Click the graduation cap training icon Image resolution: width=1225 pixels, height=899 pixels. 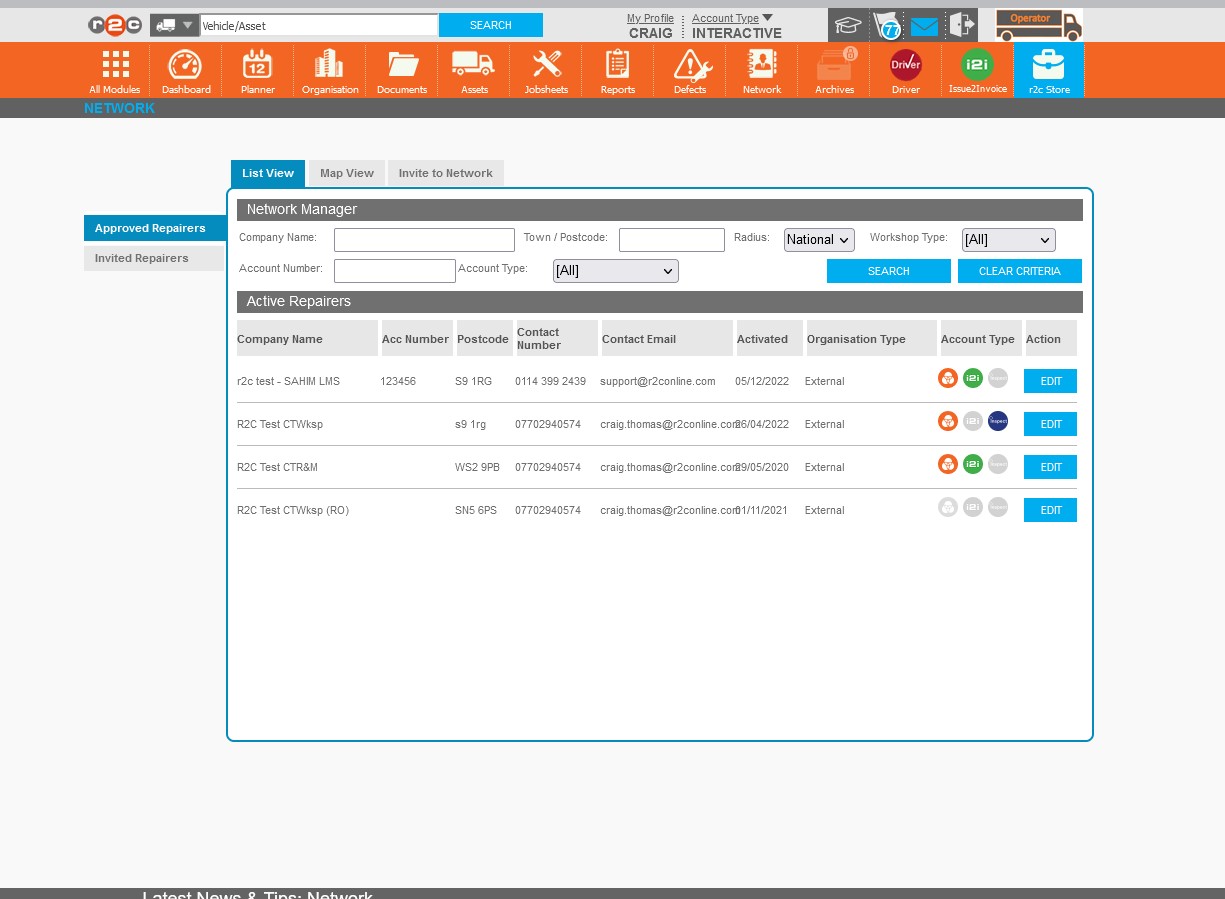(x=848, y=26)
